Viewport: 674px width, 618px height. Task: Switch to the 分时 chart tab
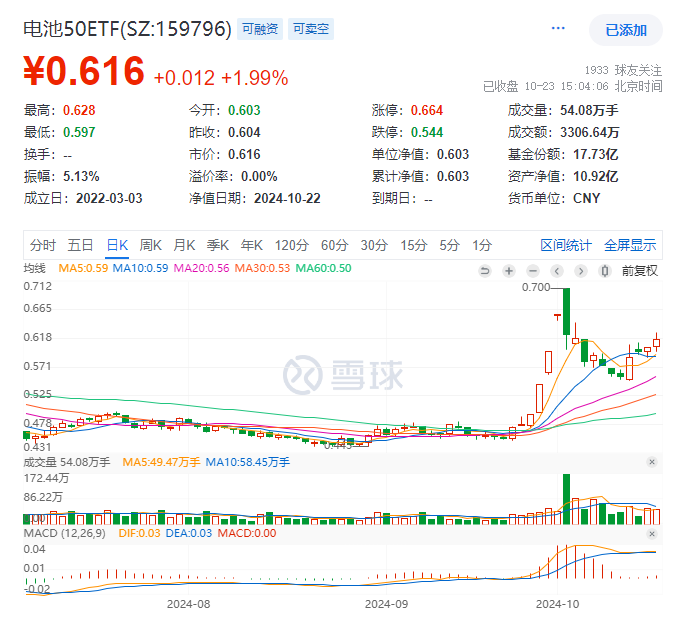43,245
